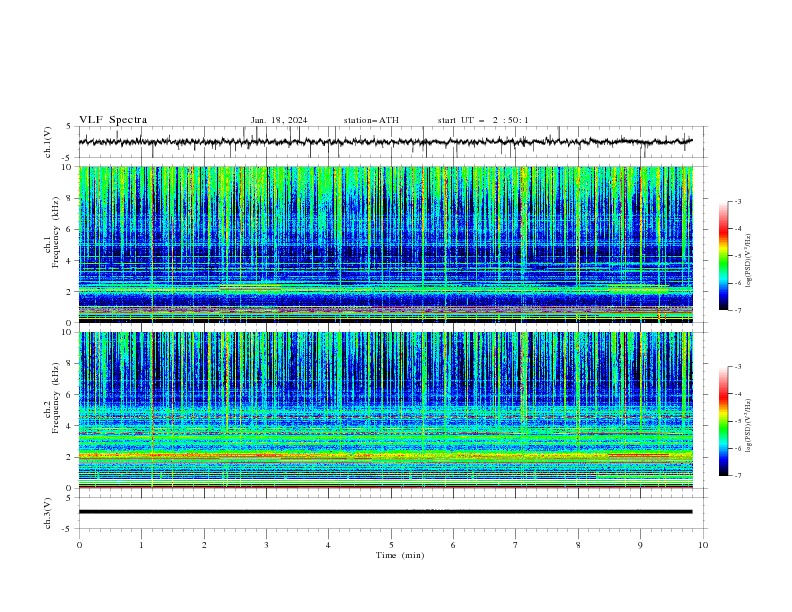The width and height of the screenshot is (792, 612).
Task: Click the "Time (min)" axis title
Action: coord(400,555)
